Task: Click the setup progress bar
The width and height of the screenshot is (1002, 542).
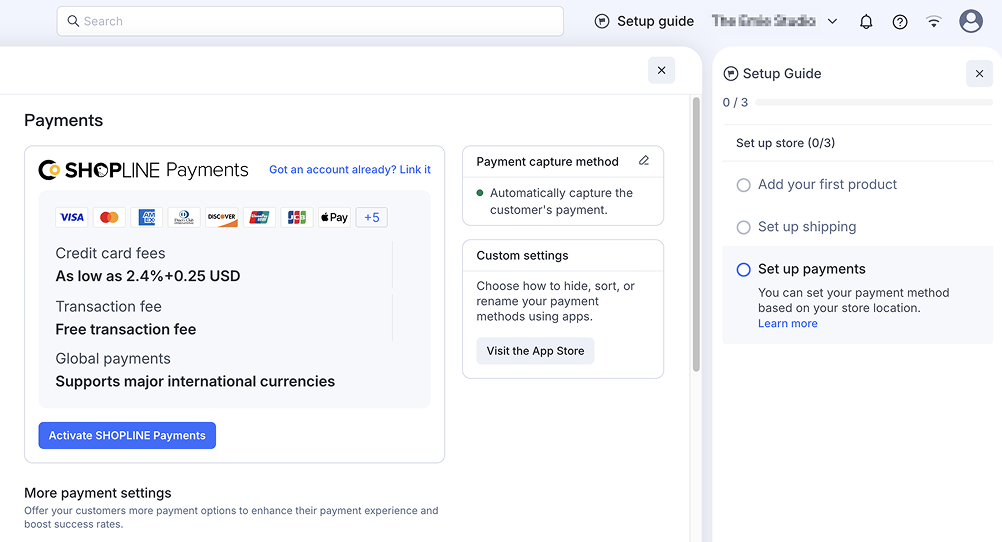Action: click(874, 103)
